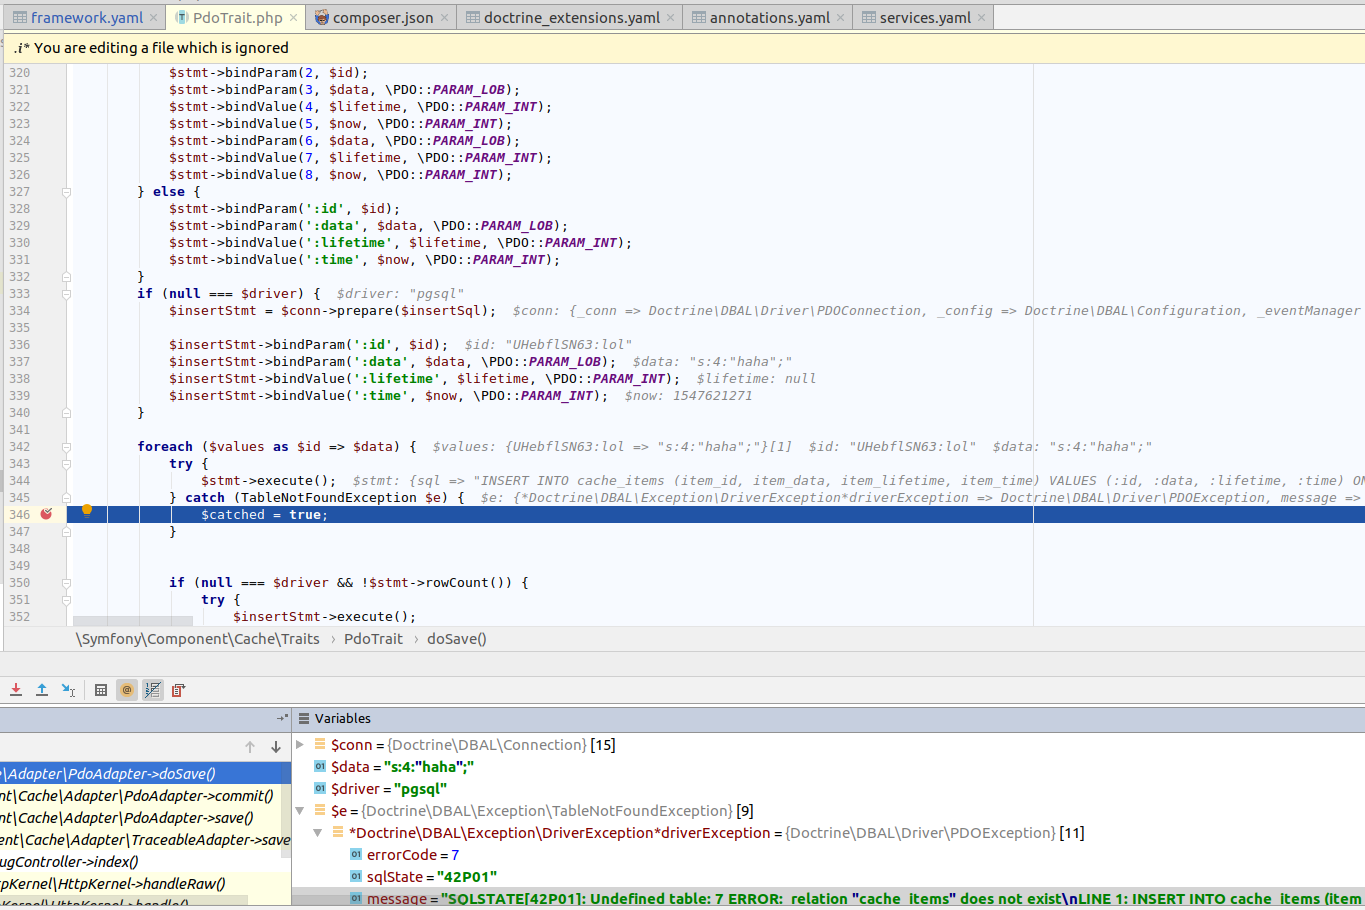Click line number 342 in the gutter
The width and height of the screenshot is (1365, 910).
(19, 447)
